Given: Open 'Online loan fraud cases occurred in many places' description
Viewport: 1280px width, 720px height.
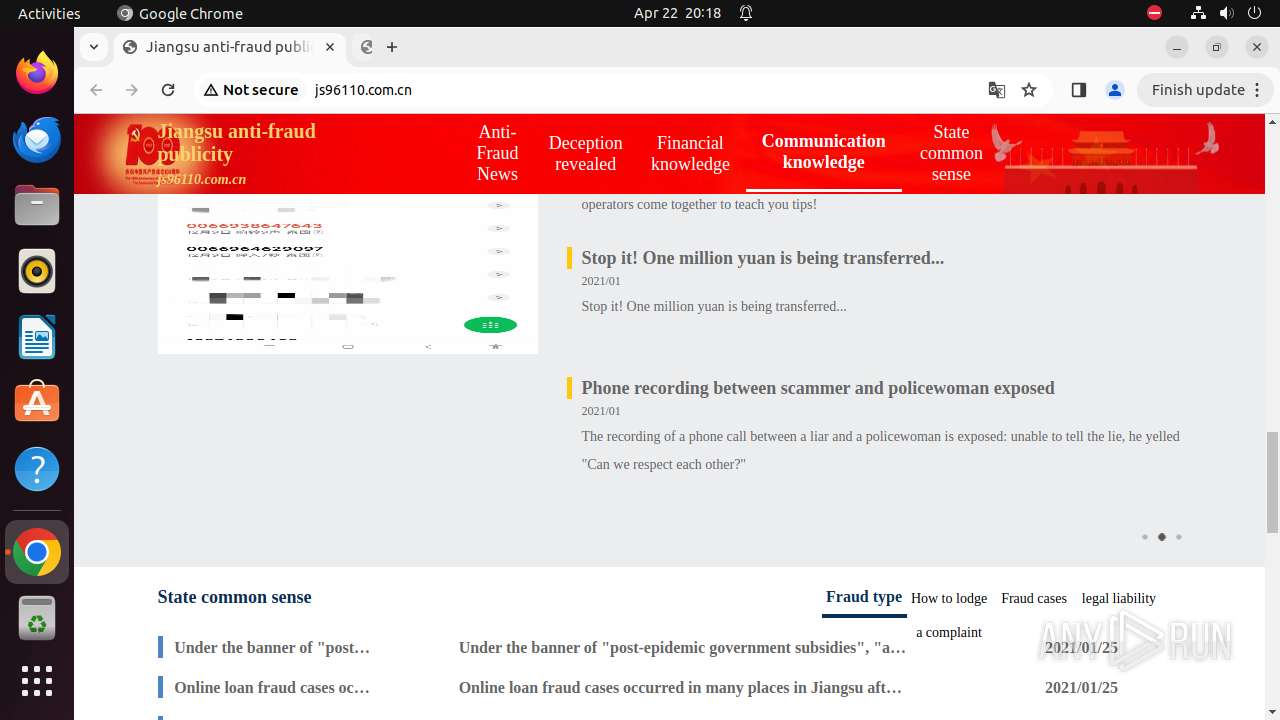Looking at the screenshot, I should 680,688.
